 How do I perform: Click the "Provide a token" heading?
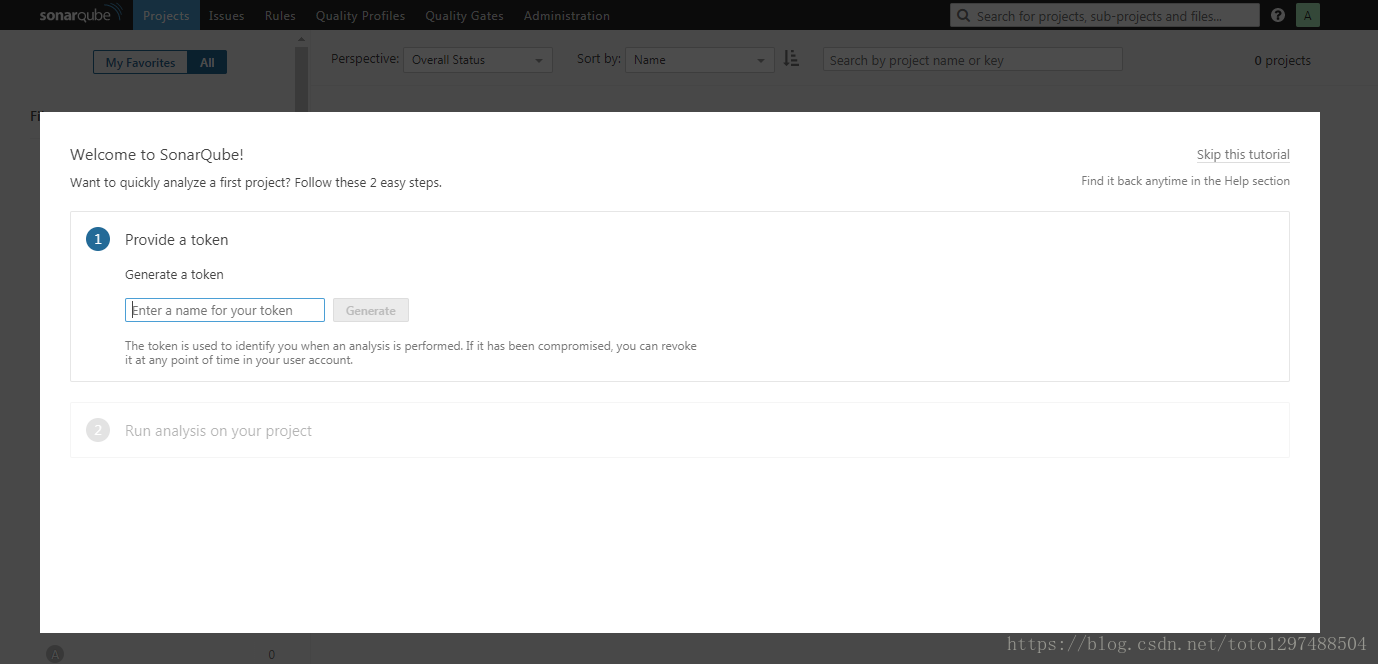coord(176,240)
